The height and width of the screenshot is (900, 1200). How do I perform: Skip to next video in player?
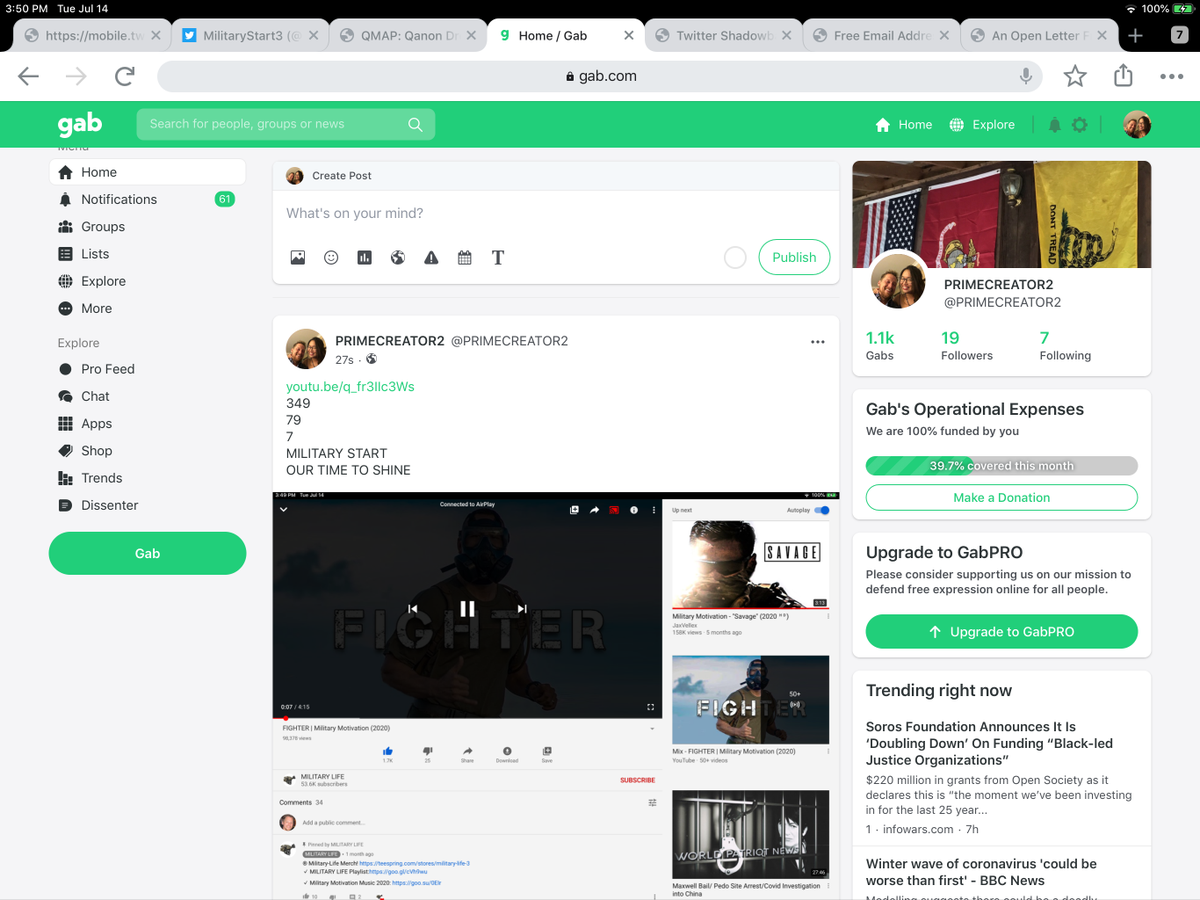(x=521, y=608)
